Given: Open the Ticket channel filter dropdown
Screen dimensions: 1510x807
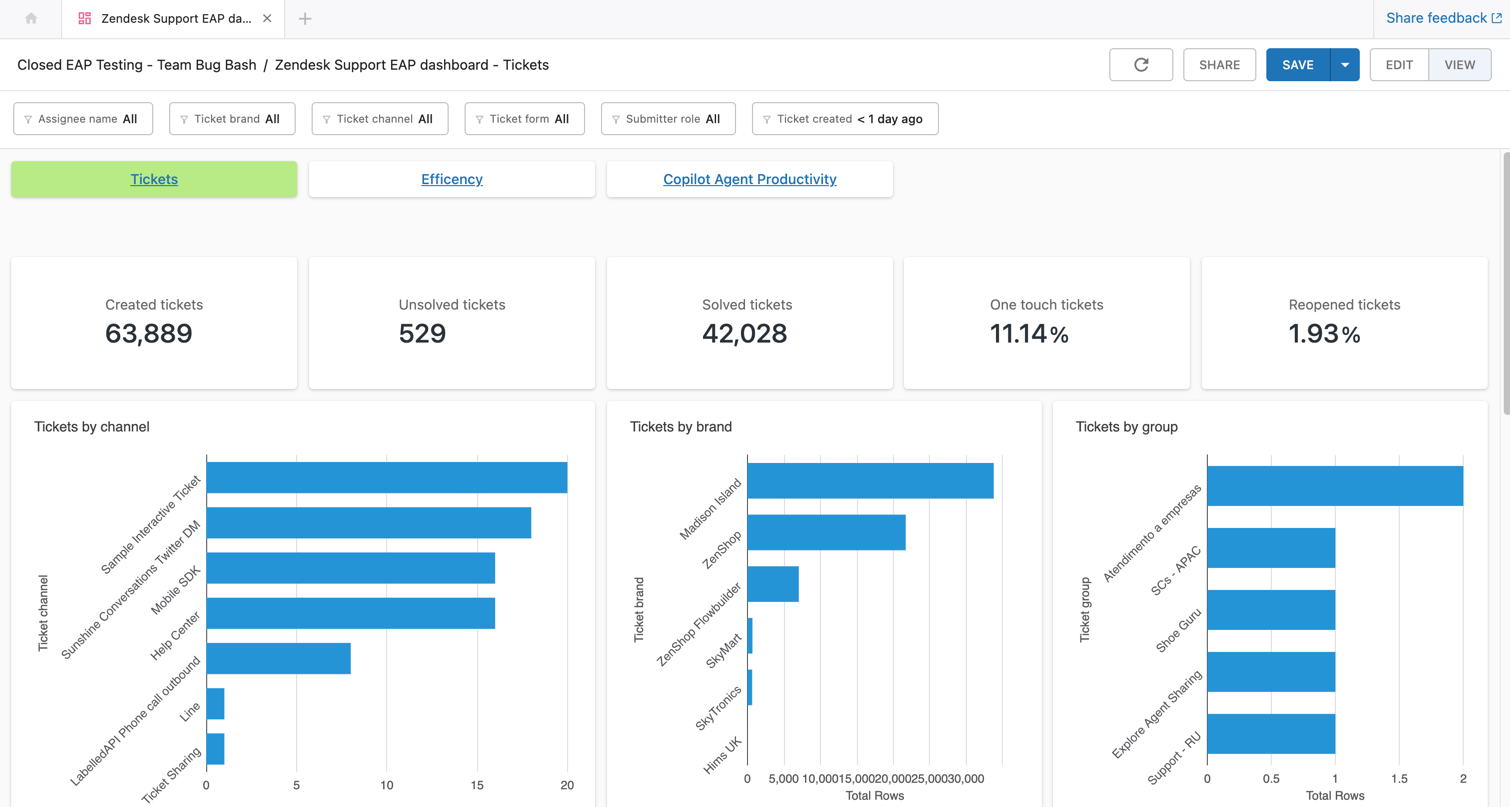Looking at the screenshot, I should tap(380, 119).
